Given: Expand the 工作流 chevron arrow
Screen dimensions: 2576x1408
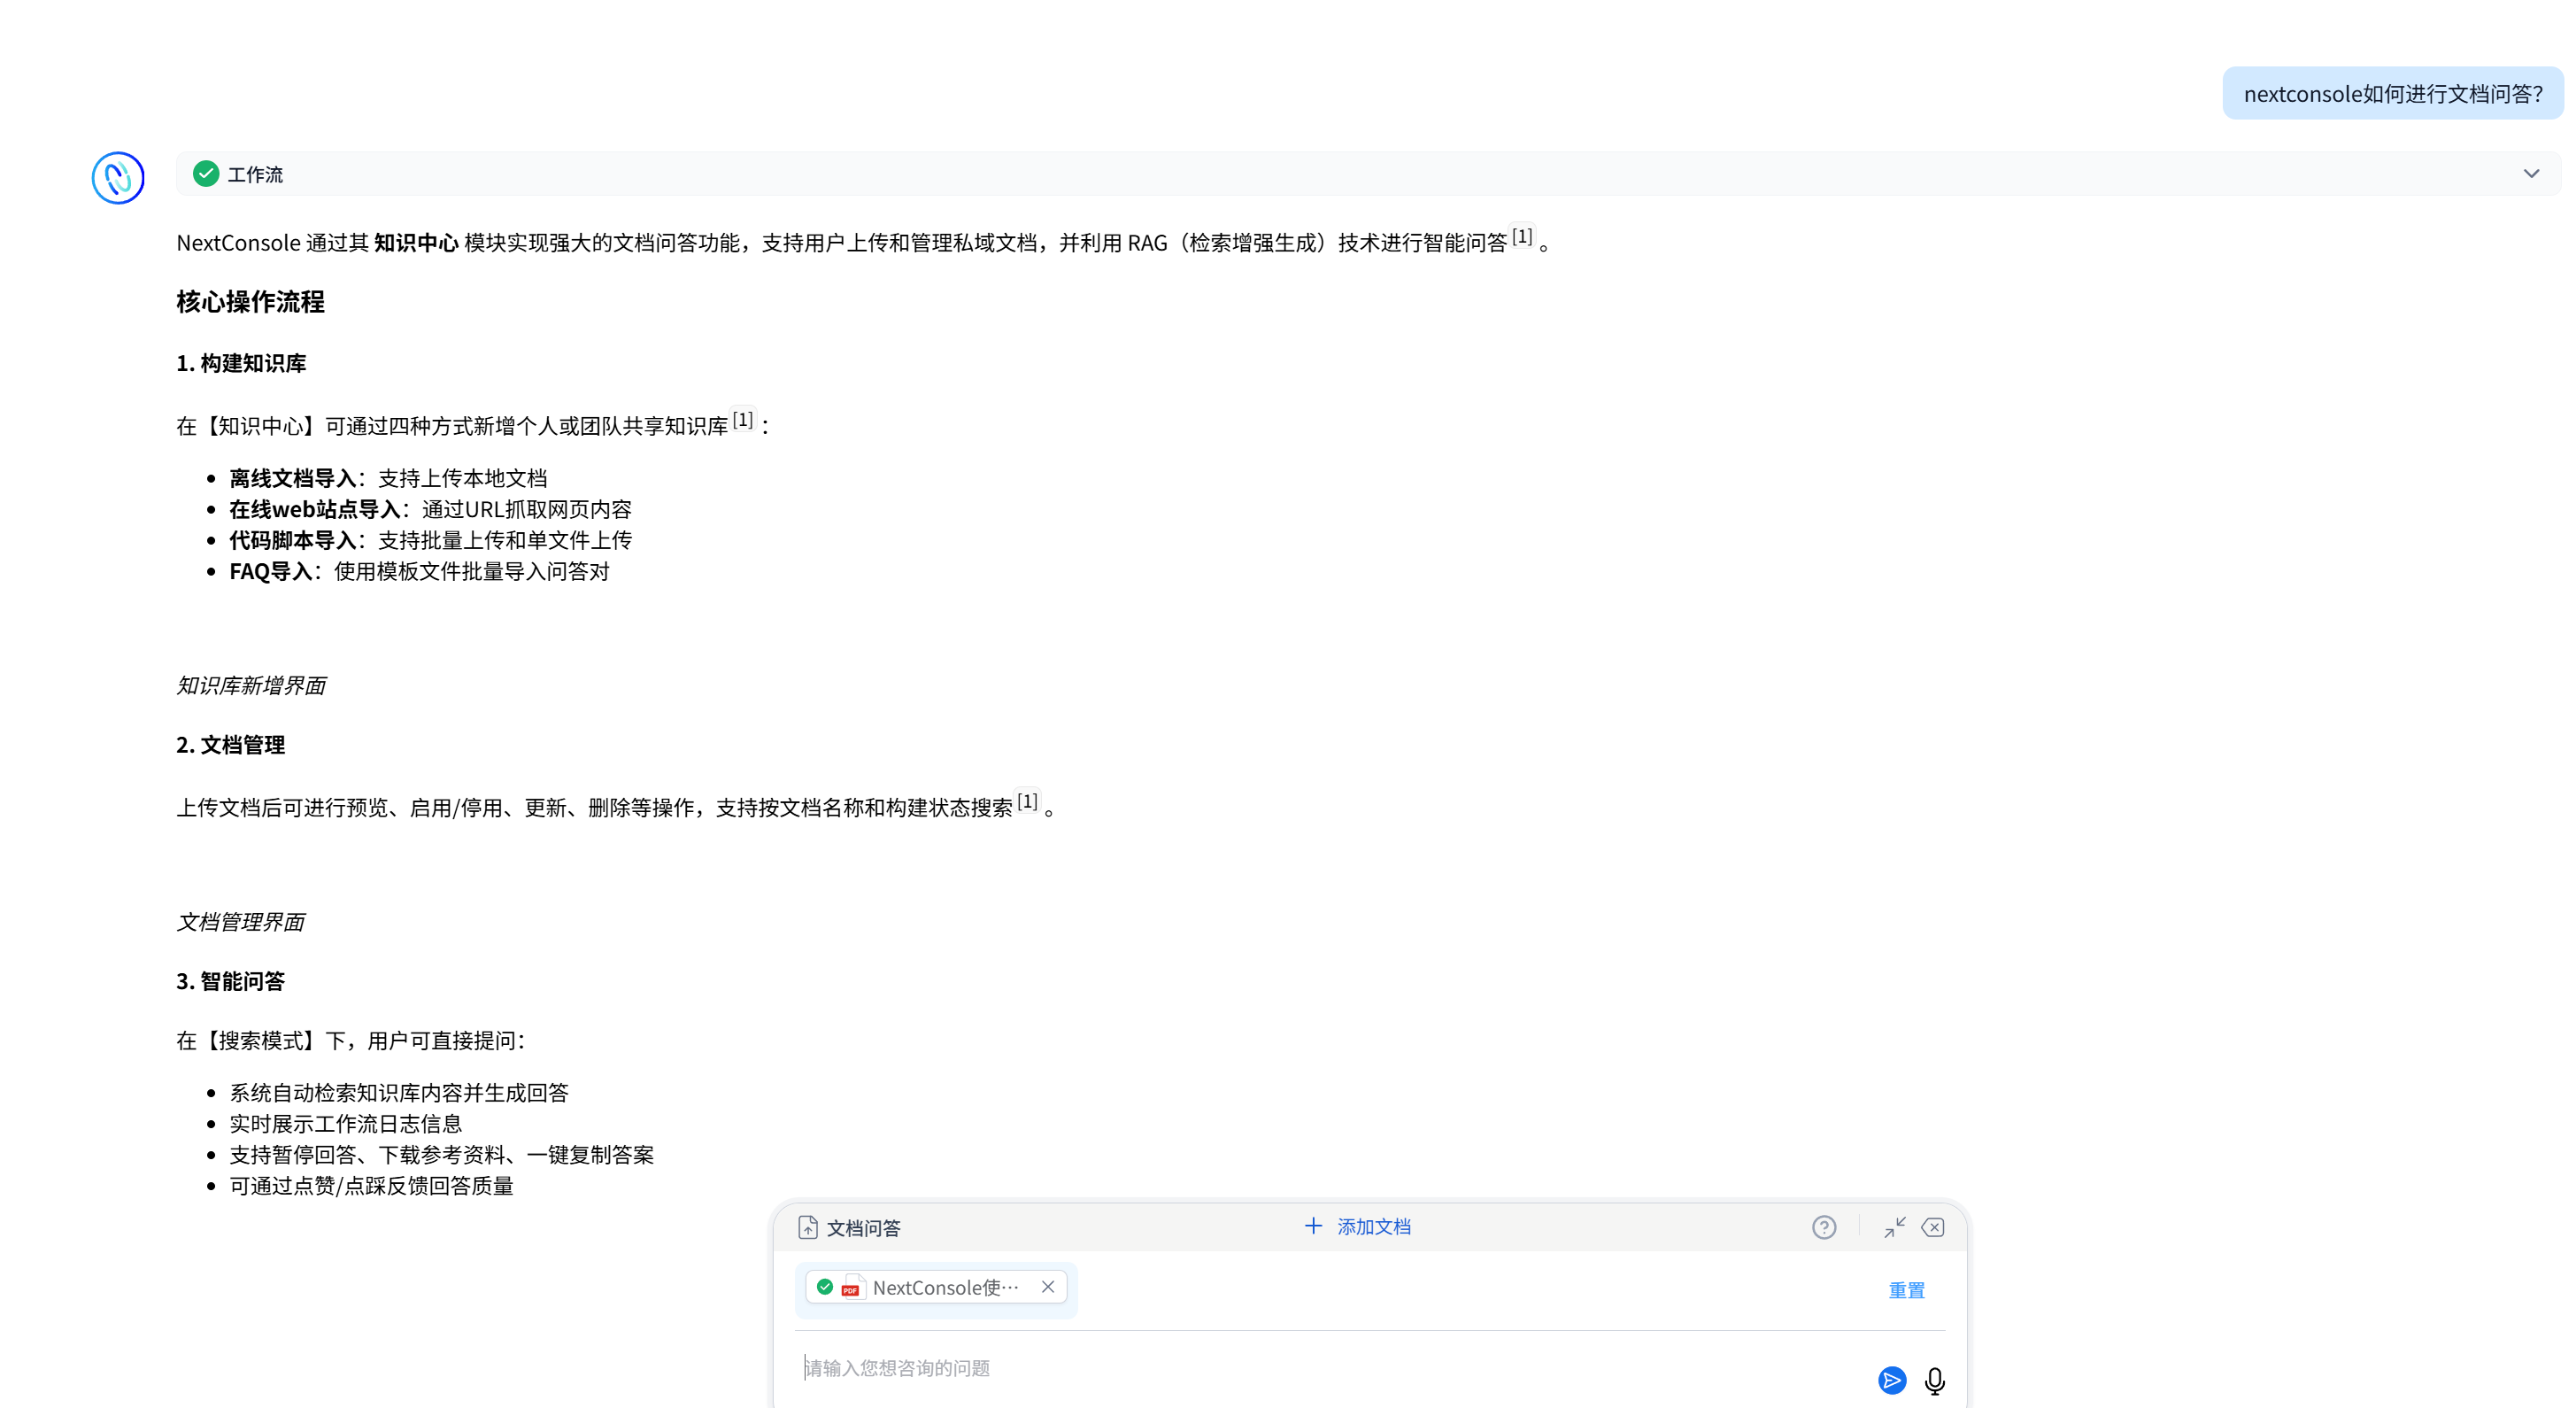Looking at the screenshot, I should click(x=2530, y=174).
